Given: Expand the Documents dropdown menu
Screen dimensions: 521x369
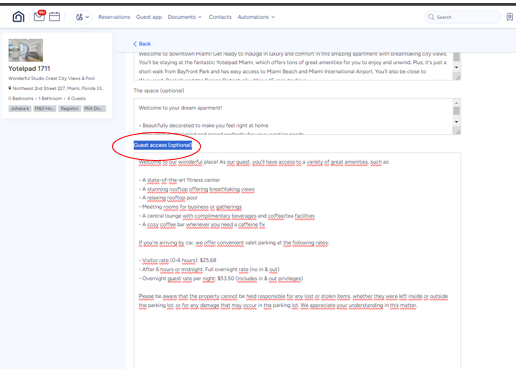Looking at the screenshot, I should [184, 17].
